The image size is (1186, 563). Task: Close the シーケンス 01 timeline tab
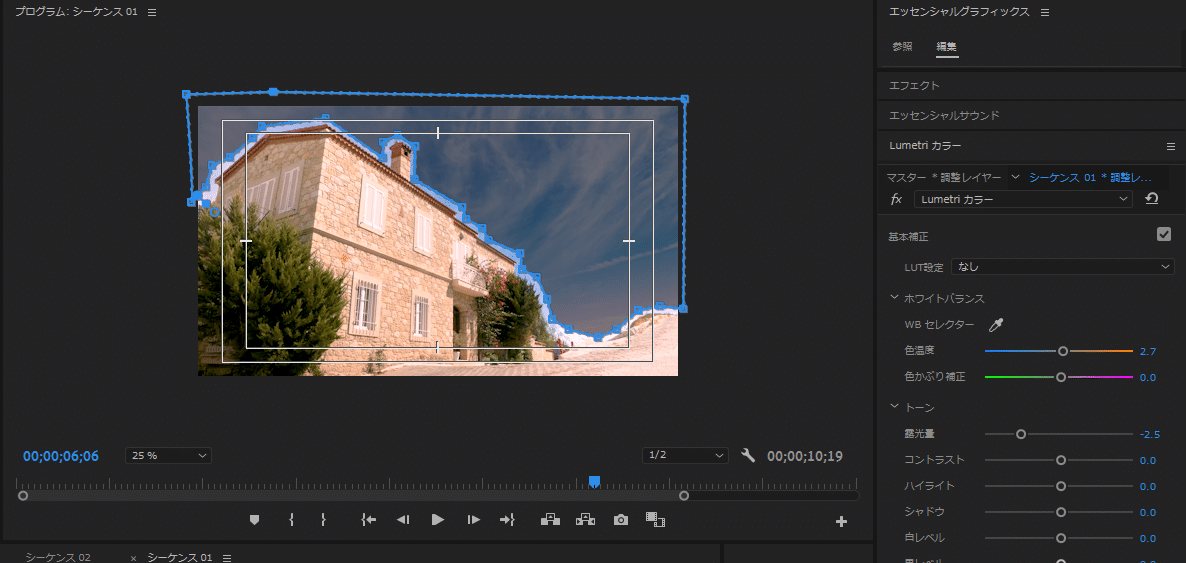point(133,558)
